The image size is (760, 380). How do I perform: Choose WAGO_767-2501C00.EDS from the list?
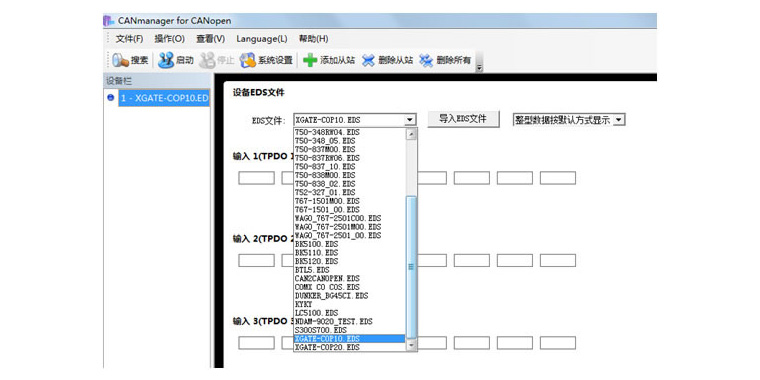pyautogui.click(x=349, y=218)
